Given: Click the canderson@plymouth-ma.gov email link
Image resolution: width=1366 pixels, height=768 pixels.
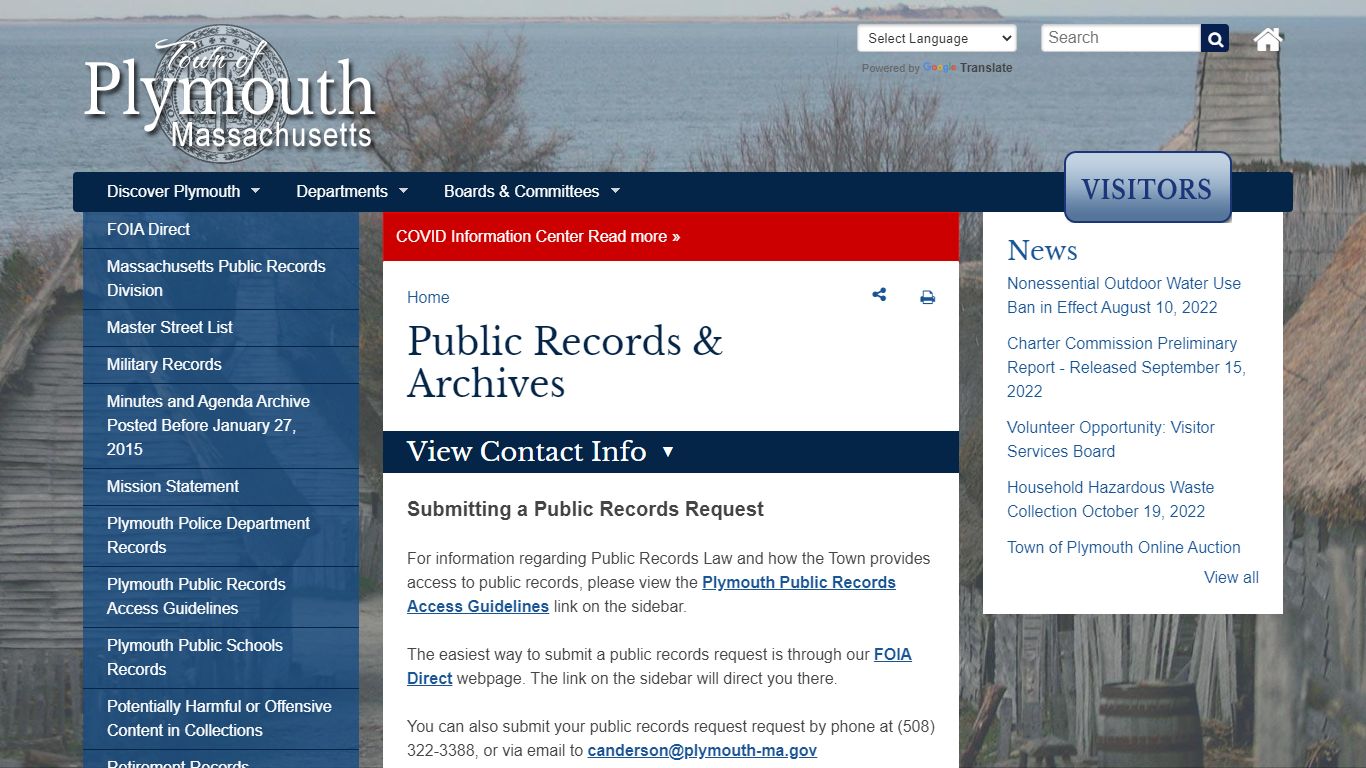Looking at the screenshot, I should pyautogui.click(x=702, y=751).
